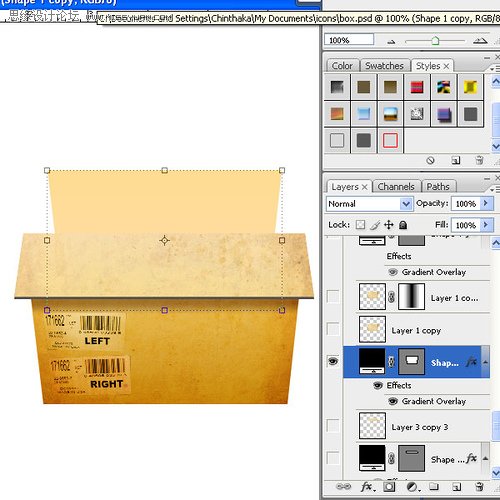This screenshot has height=500, width=500.
Task: Open the Fill slider arrow
Action: (x=486, y=225)
